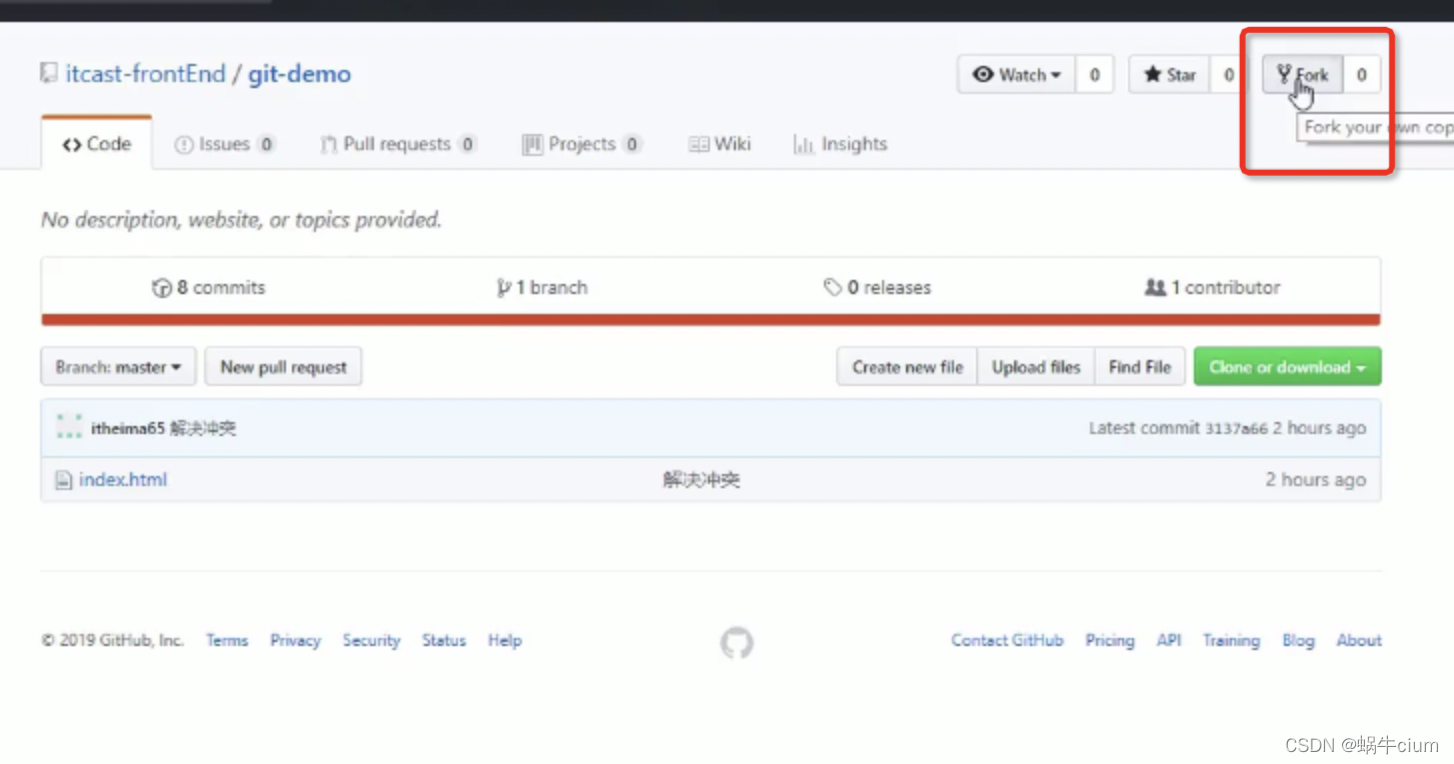Open the 1 branch list
Image resolution: width=1454 pixels, height=764 pixels.
tap(541, 288)
